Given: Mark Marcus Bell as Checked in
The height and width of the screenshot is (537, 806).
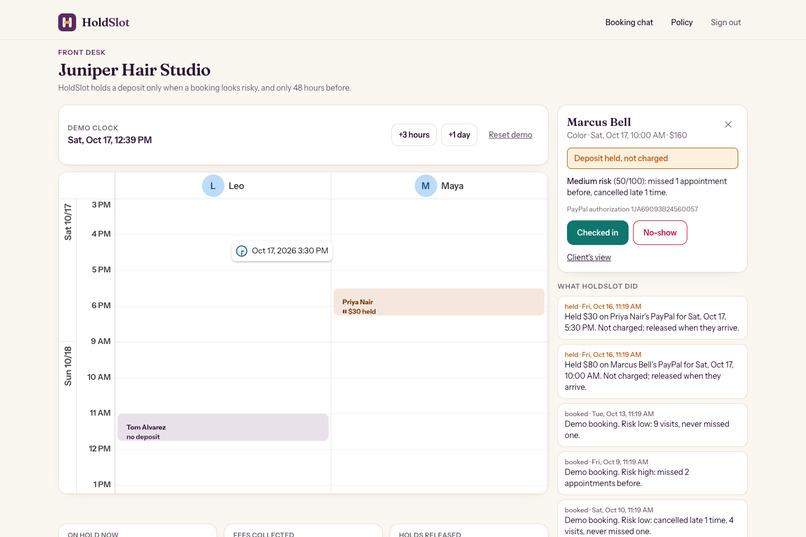Looking at the screenshot, I should (597, 233).
